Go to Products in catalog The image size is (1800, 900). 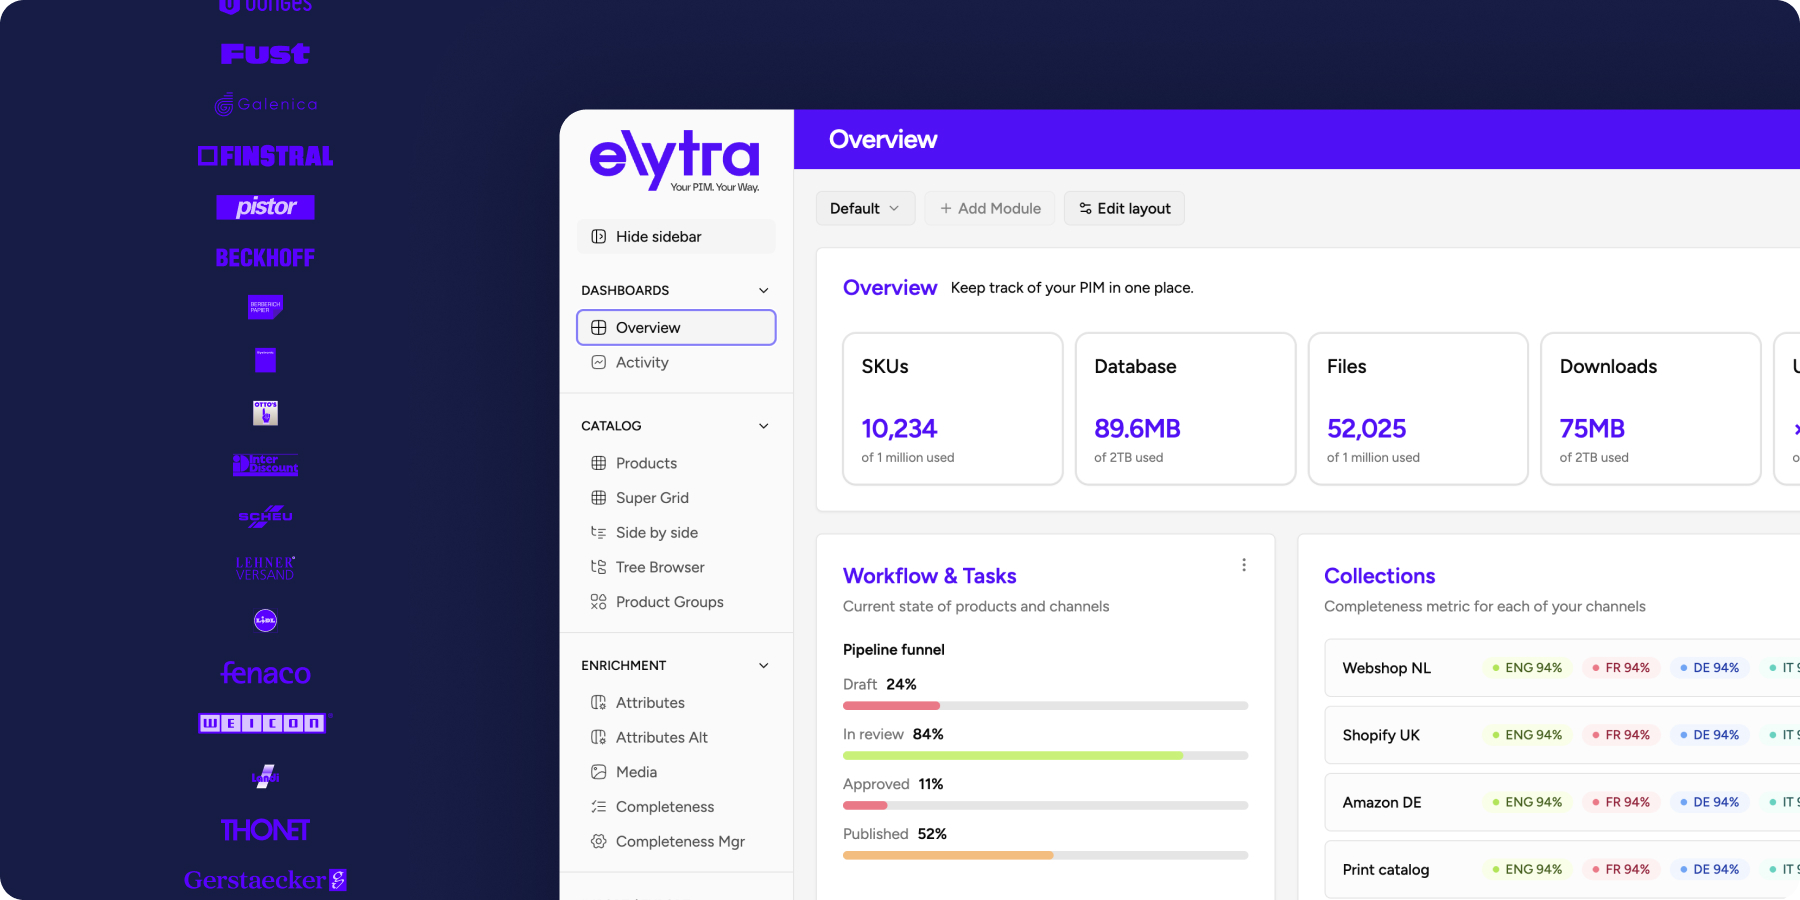coord(676,463)
